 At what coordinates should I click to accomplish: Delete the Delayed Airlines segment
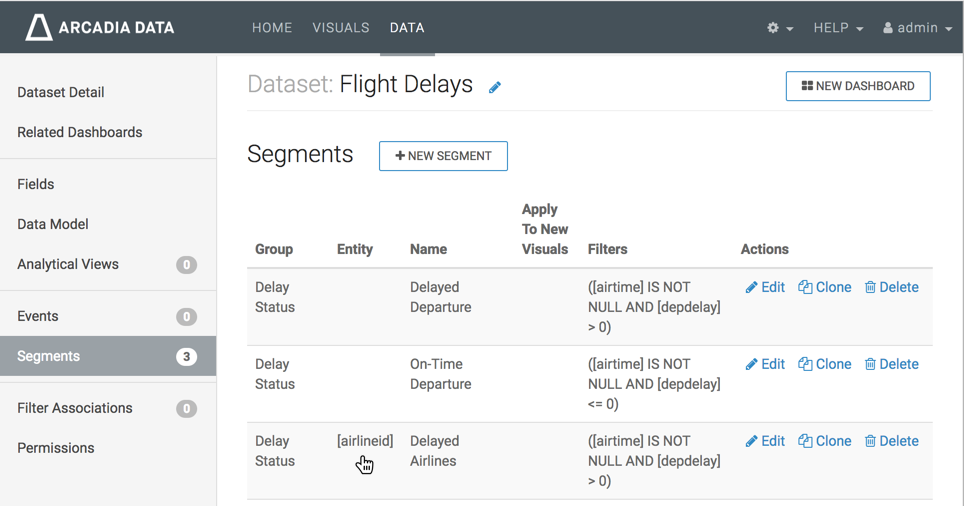891,441
